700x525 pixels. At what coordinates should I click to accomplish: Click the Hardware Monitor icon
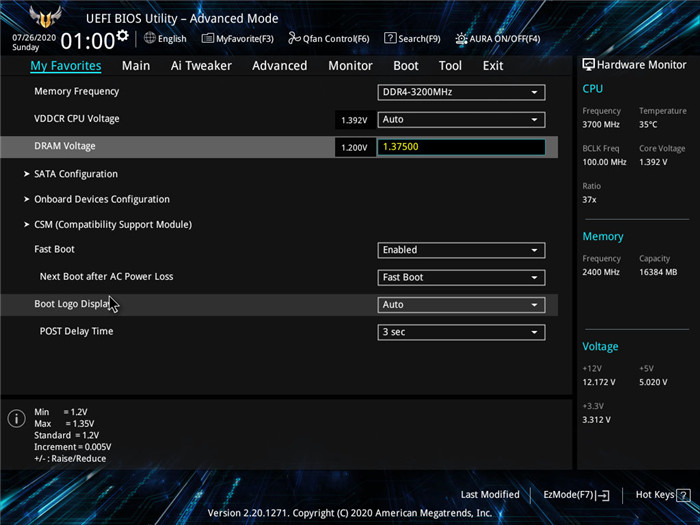click(x=588, y=65)
